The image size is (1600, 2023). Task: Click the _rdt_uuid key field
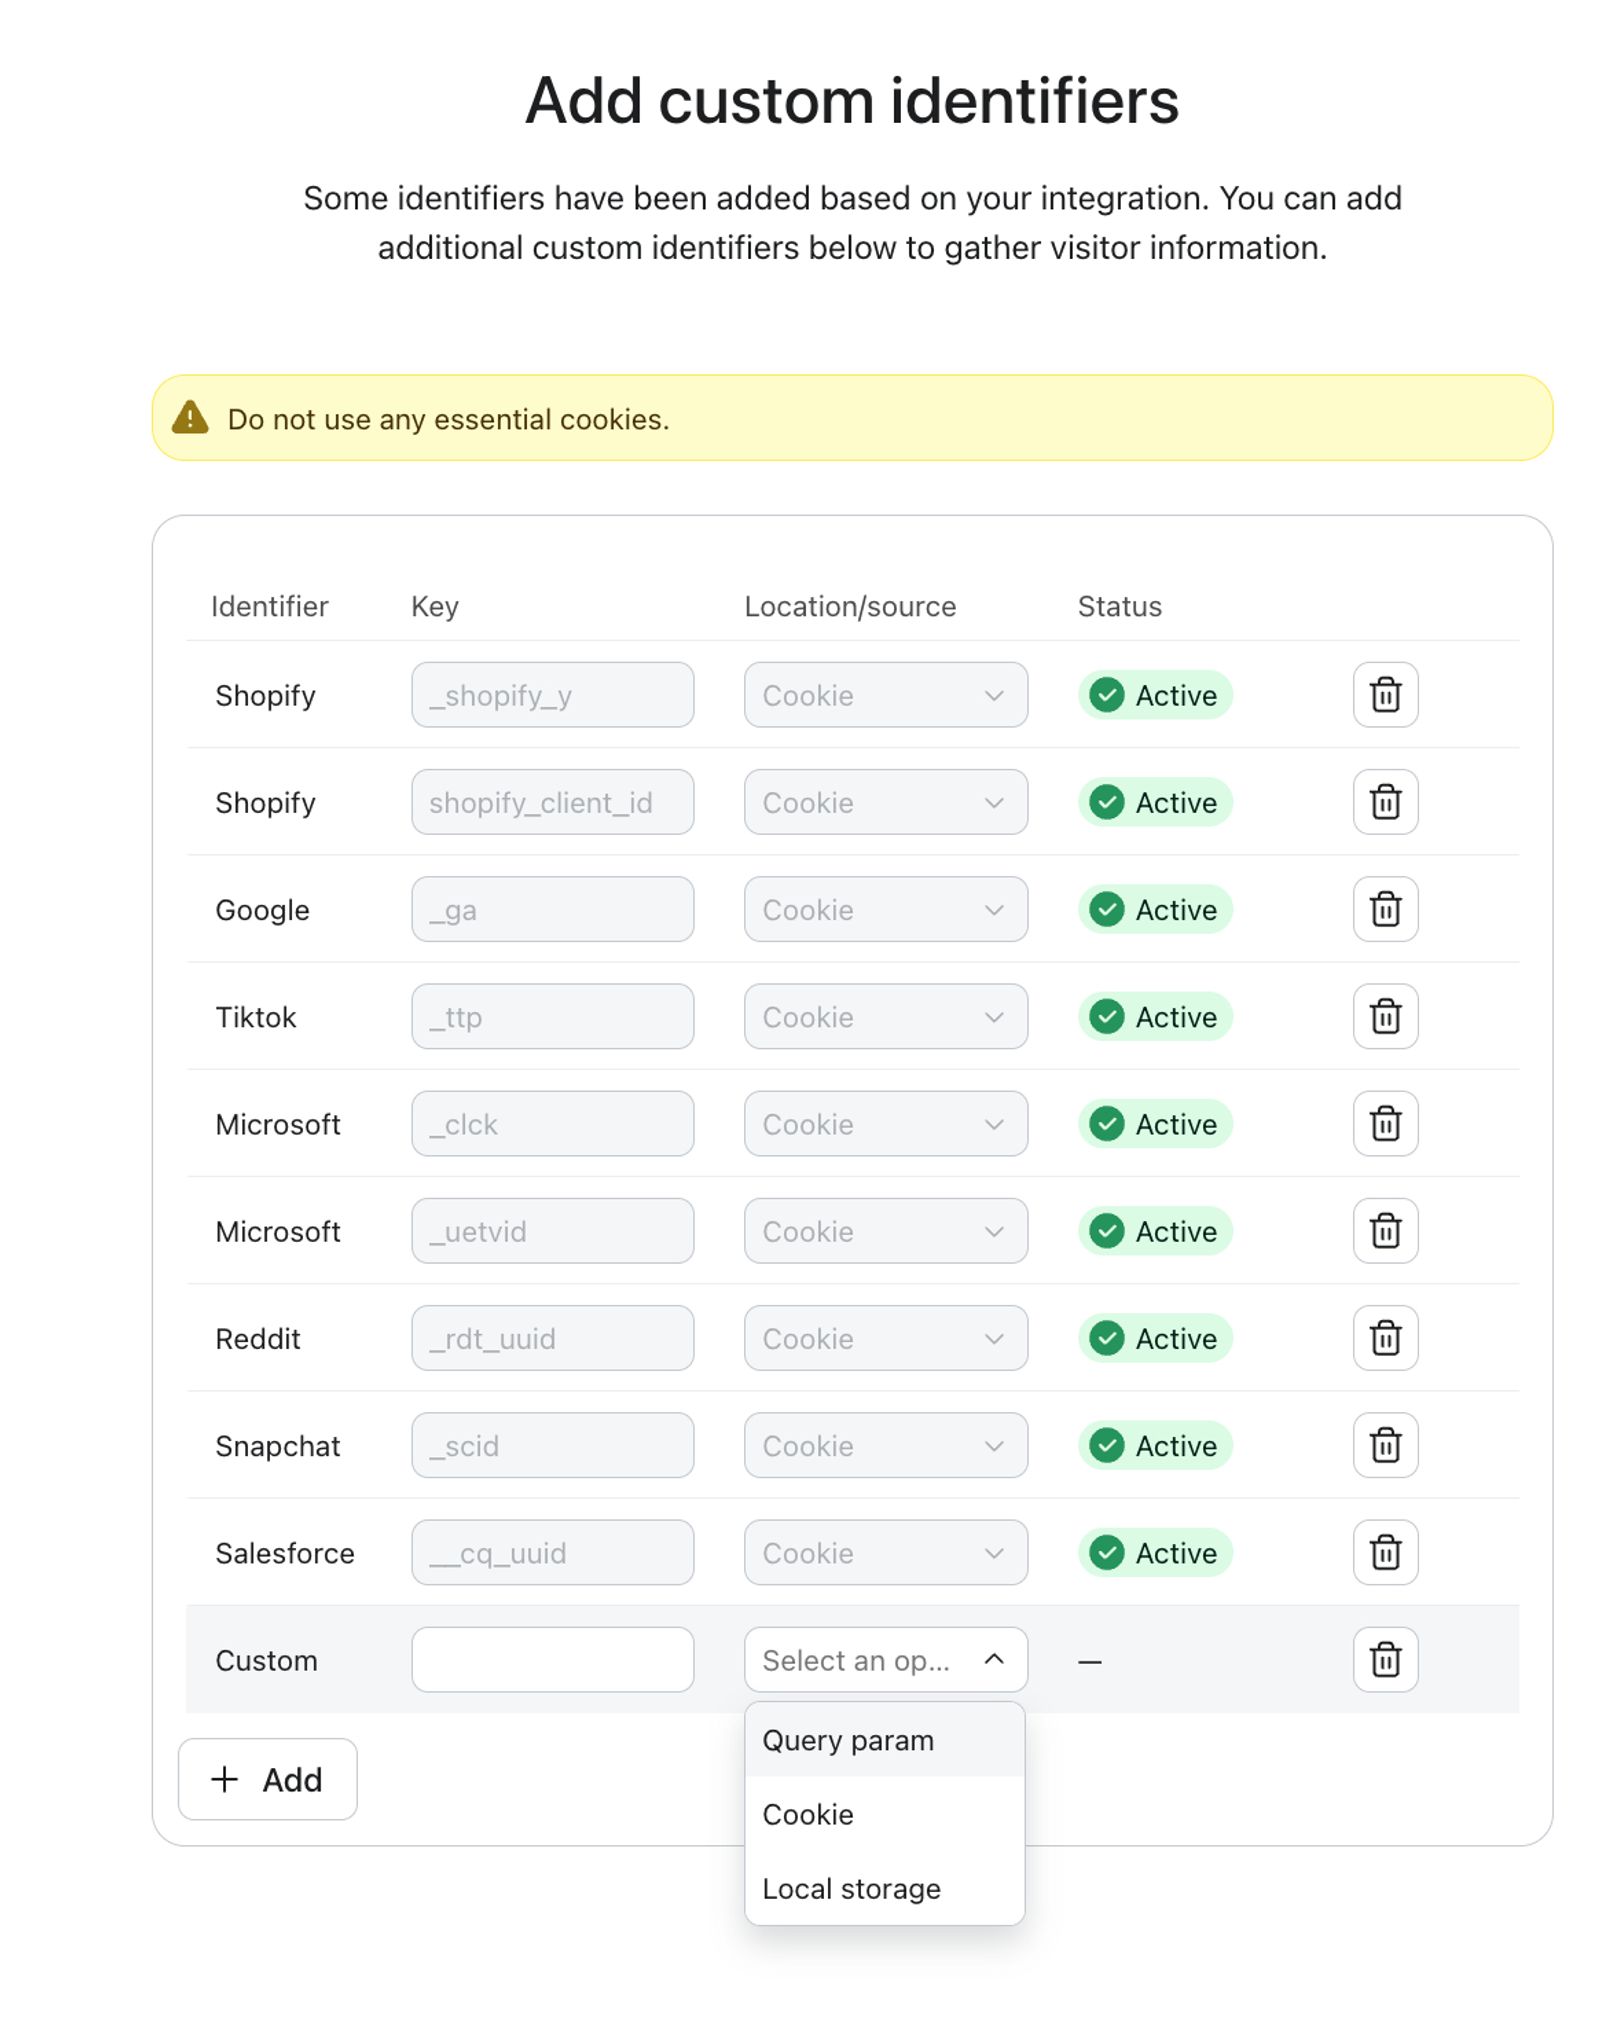tap(552, 1337)
